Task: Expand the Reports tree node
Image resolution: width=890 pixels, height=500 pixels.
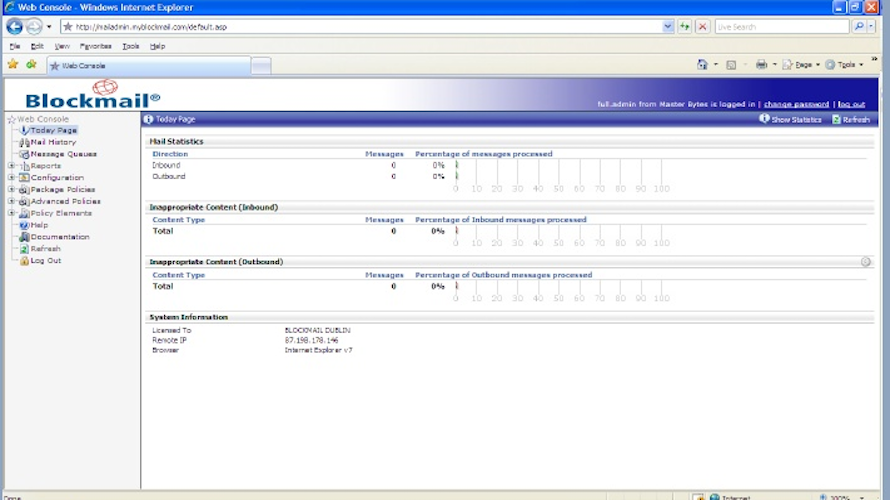Action: coord(11,166)
